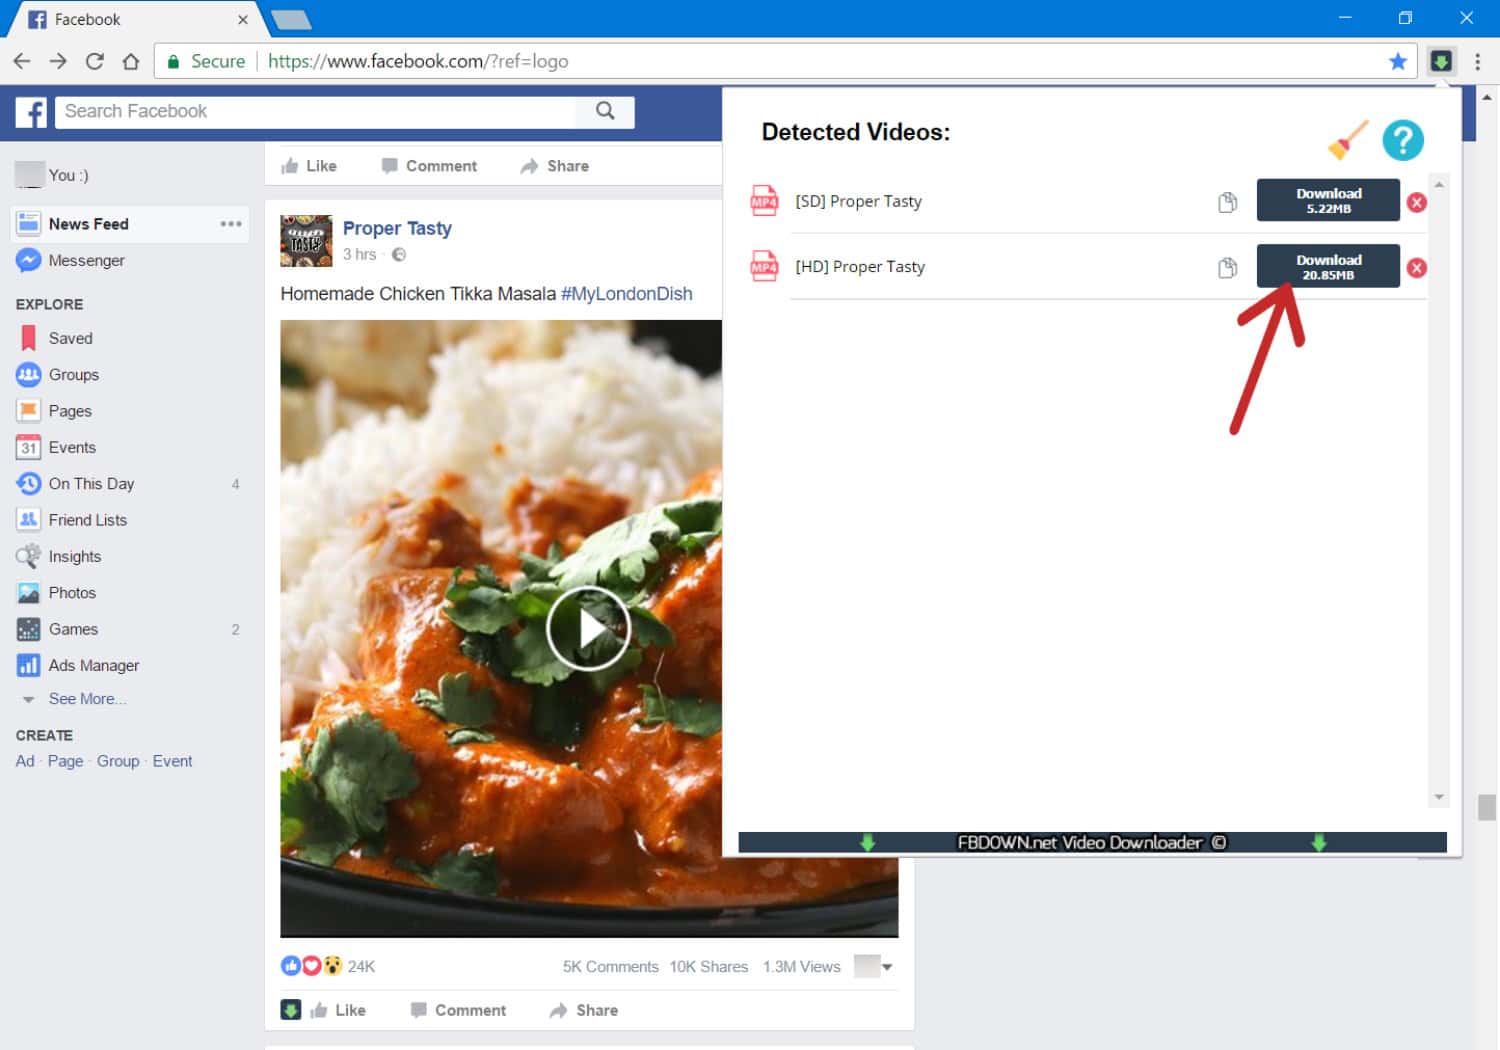Open Friend Lists in sidebar
This screenshot has height=1050, width=1500.
72,520
